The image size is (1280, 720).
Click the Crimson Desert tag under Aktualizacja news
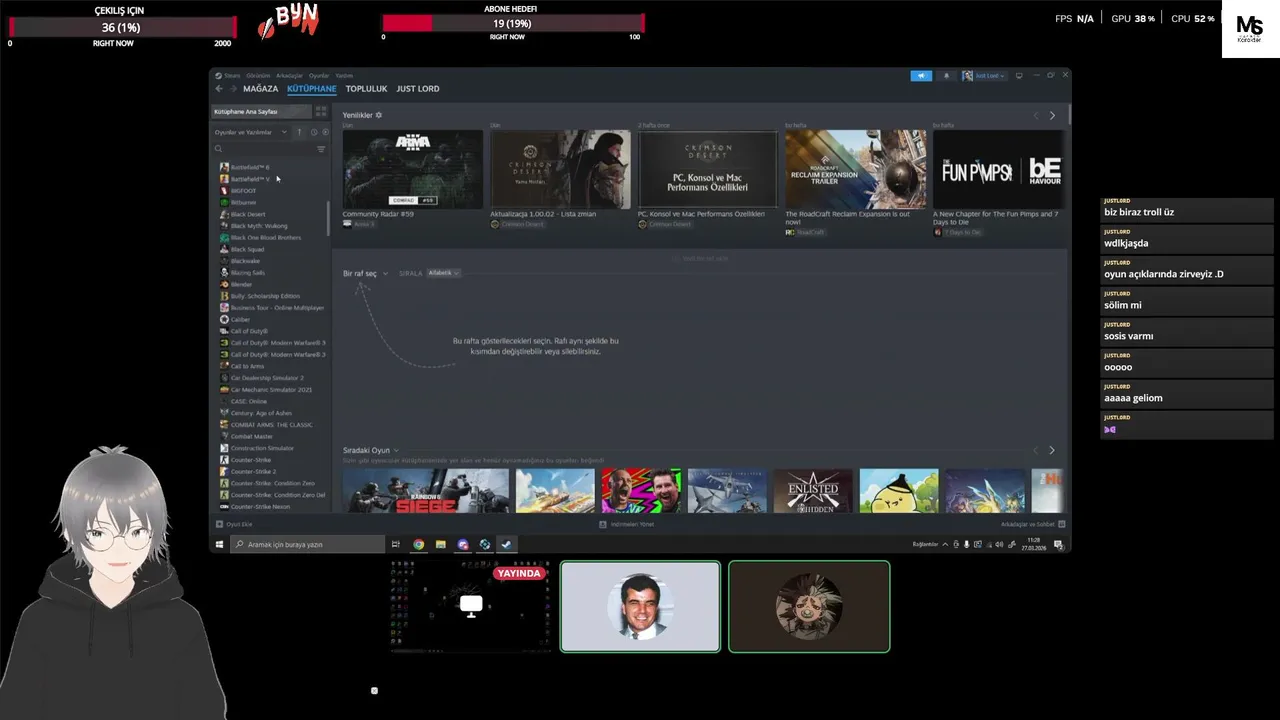[x=519, y=224]
